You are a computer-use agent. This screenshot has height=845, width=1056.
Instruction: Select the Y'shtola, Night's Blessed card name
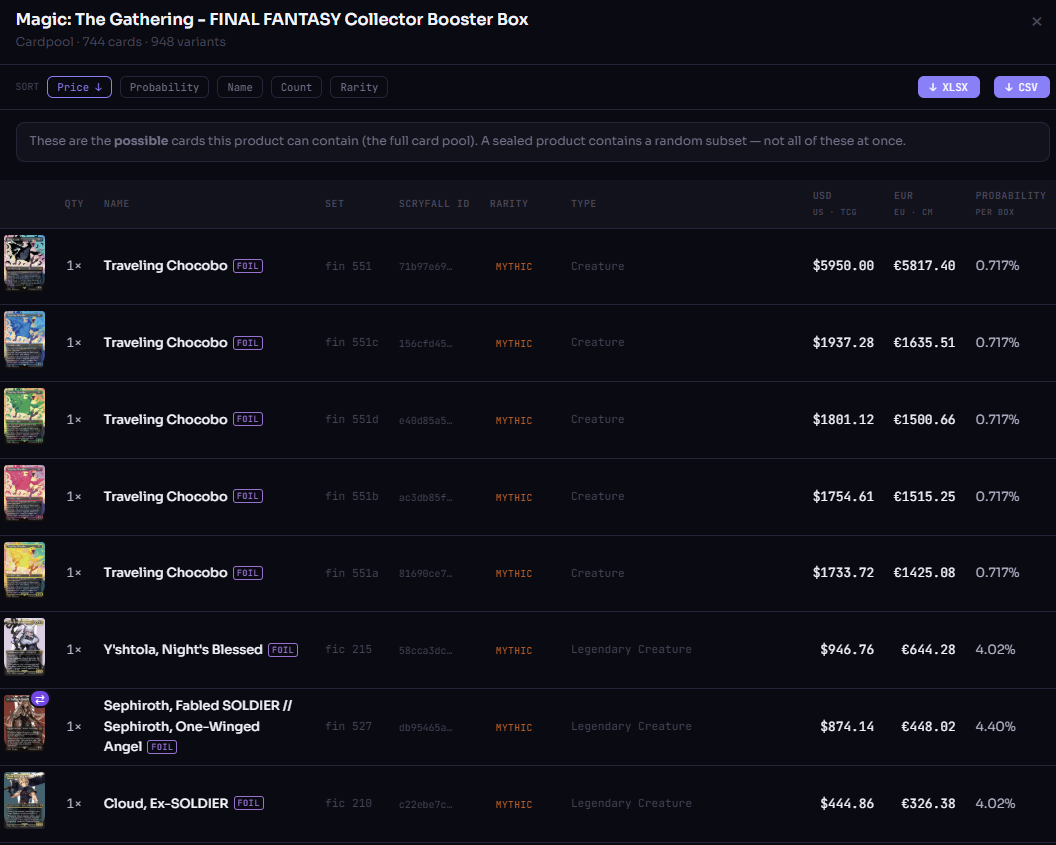coord(183,650)
